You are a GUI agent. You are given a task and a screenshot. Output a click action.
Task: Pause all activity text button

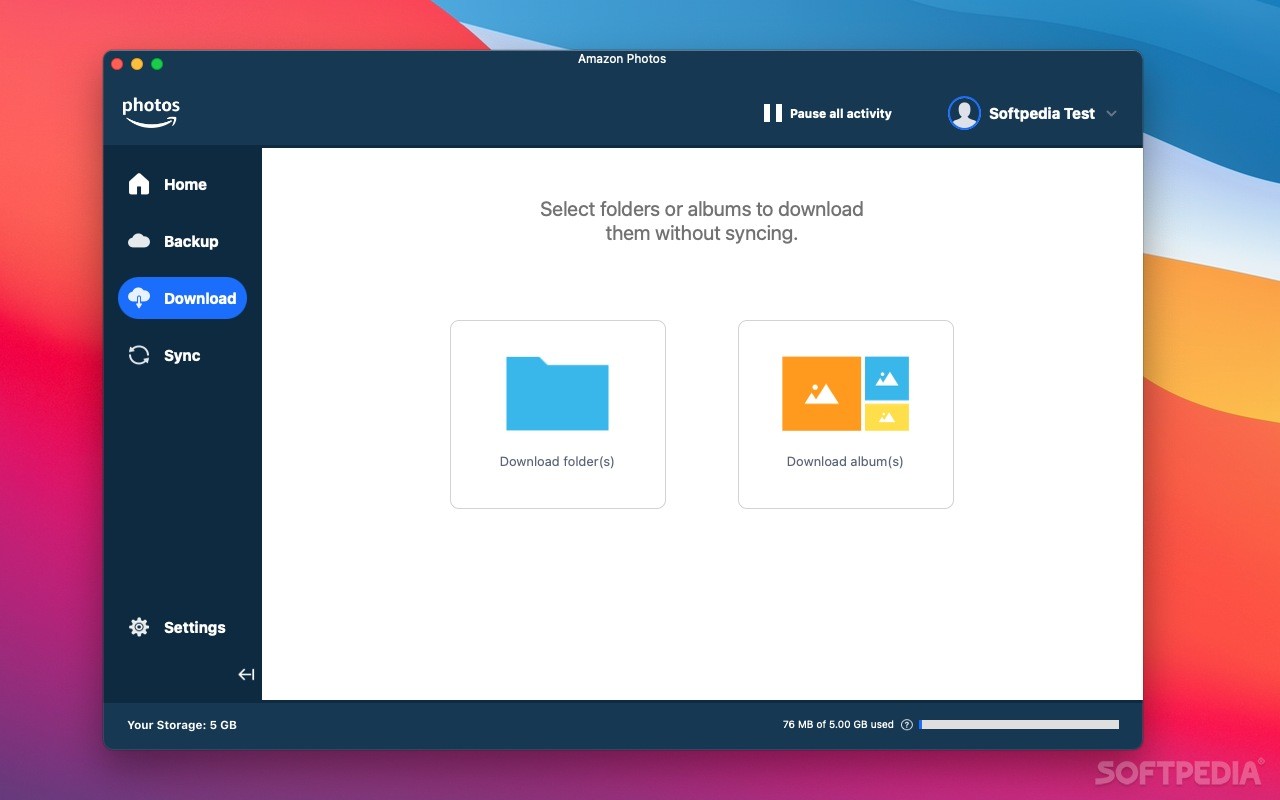pyautogui.click(x=841, y=114)
